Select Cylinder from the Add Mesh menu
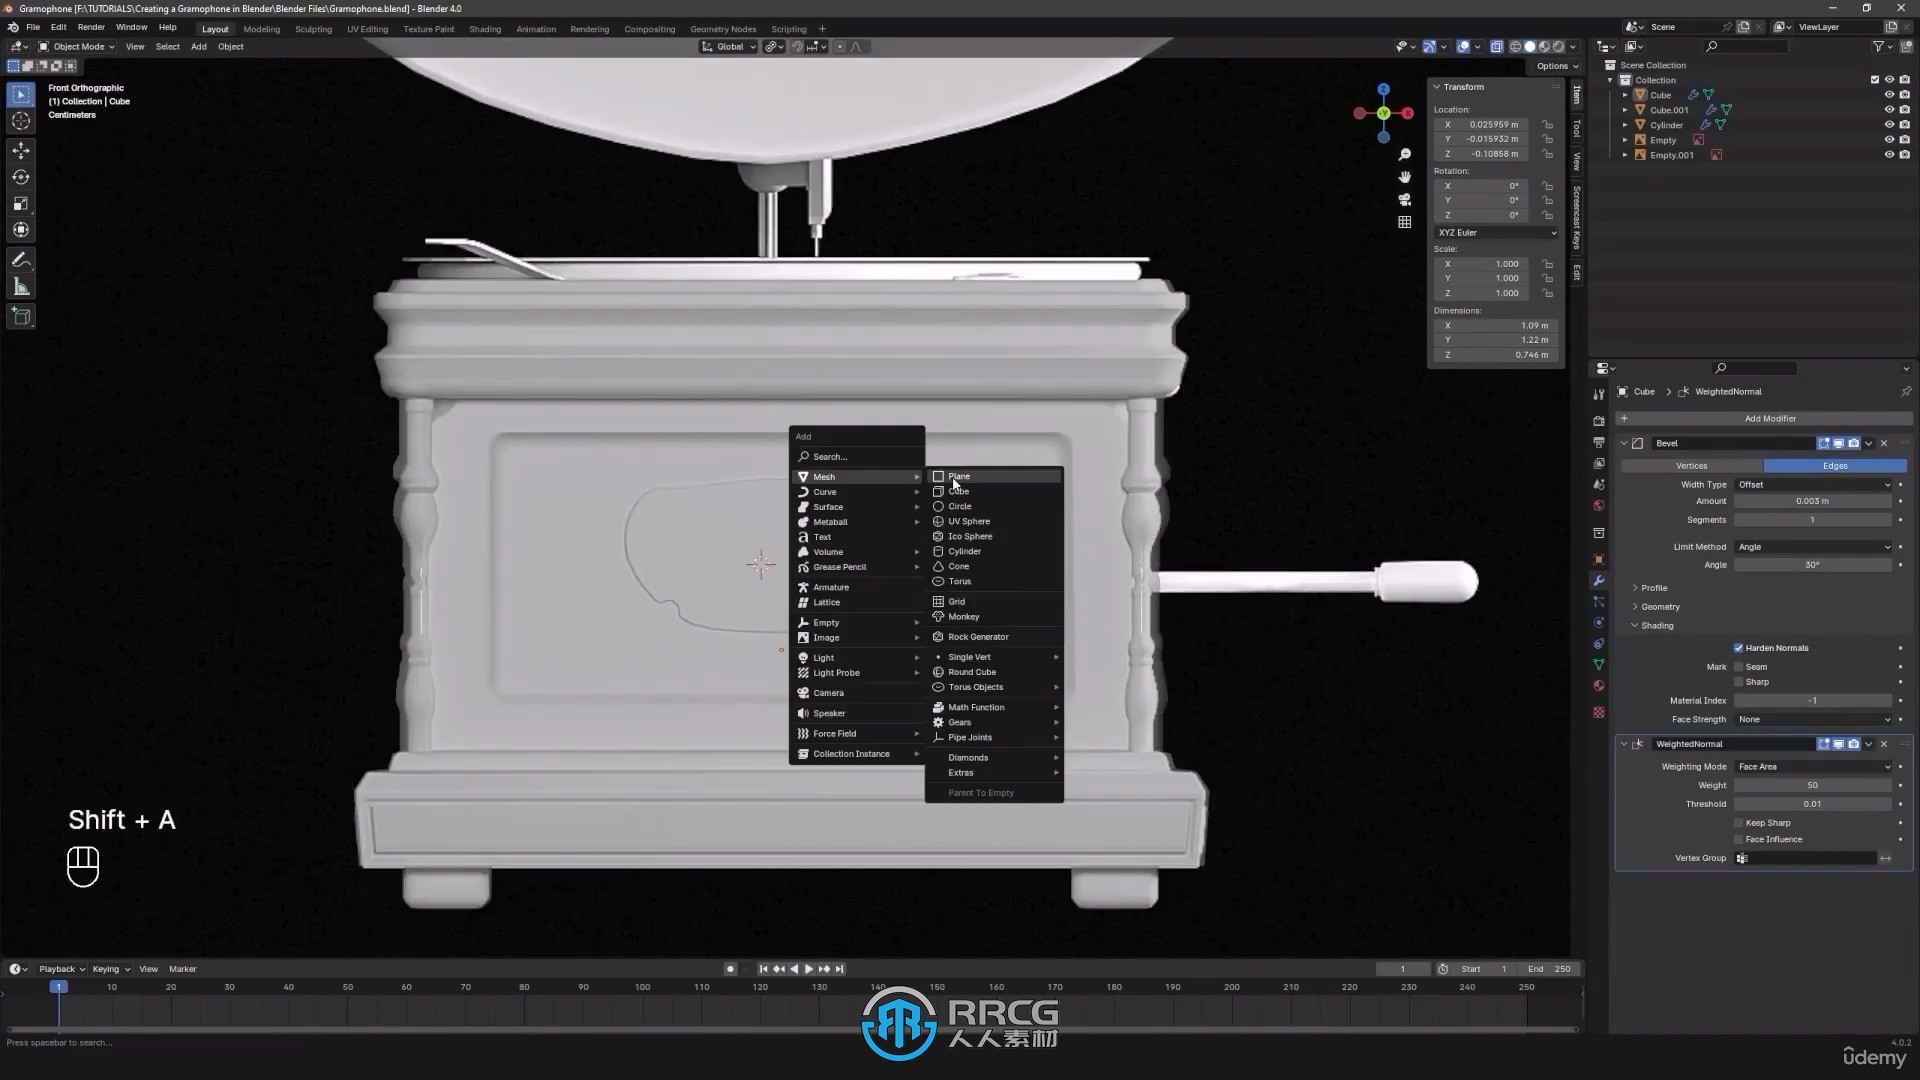The width and height of the screenshot is (1920, 1080). pos(965,551)
